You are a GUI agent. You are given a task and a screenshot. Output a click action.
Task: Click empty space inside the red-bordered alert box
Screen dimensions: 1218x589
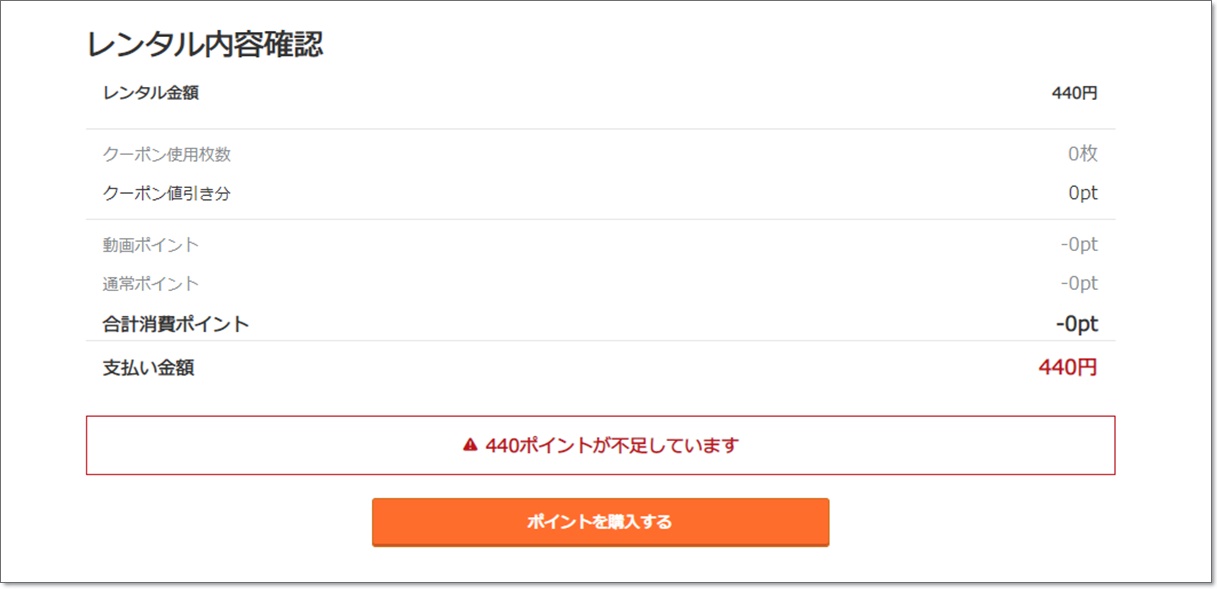(x=250, y=445)
